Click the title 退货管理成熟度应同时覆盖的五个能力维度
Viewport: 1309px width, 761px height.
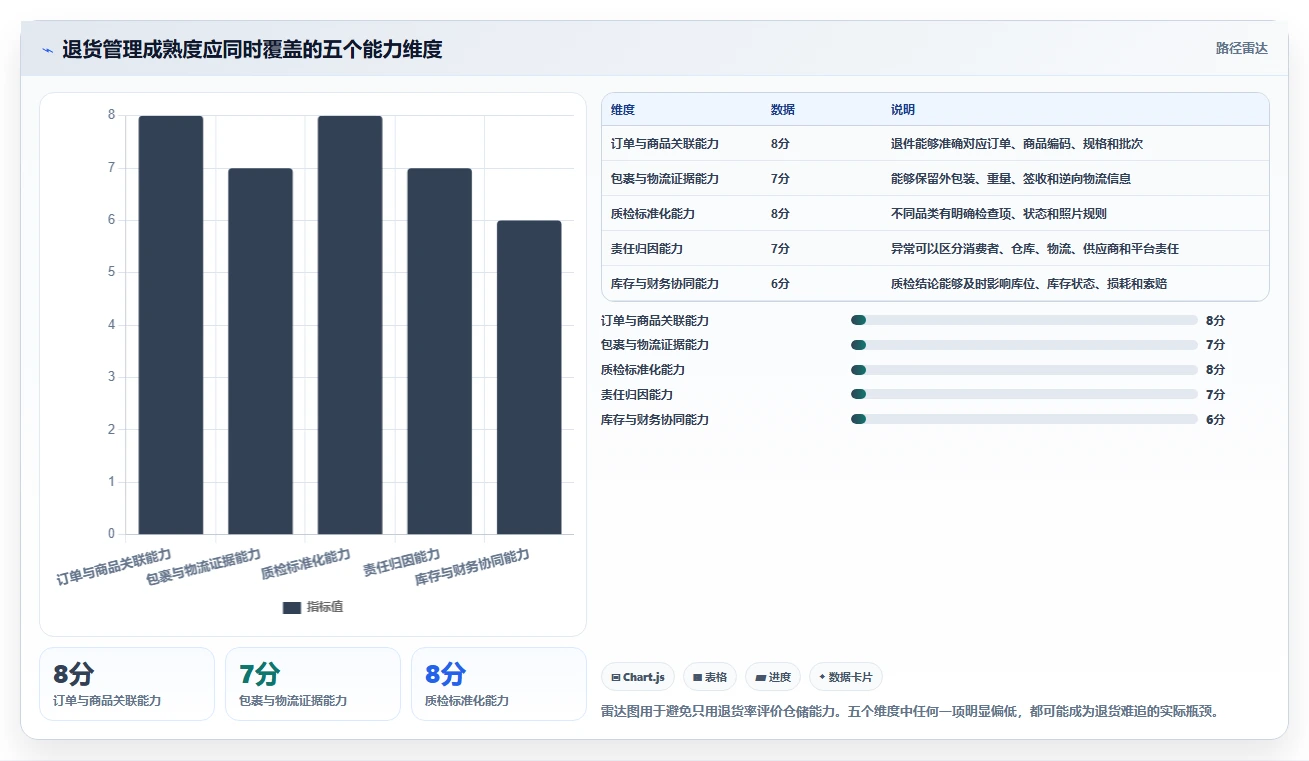[252, 49]
